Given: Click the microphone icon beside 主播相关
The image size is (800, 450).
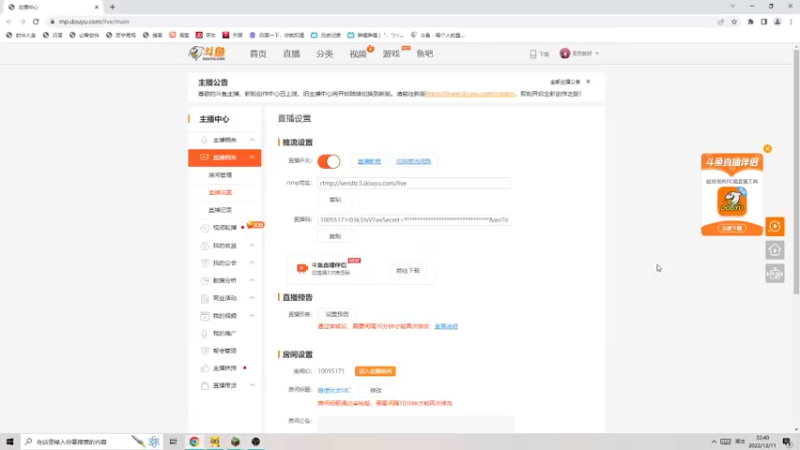Looking at the screenshot, I should click(x=204, y=140).
